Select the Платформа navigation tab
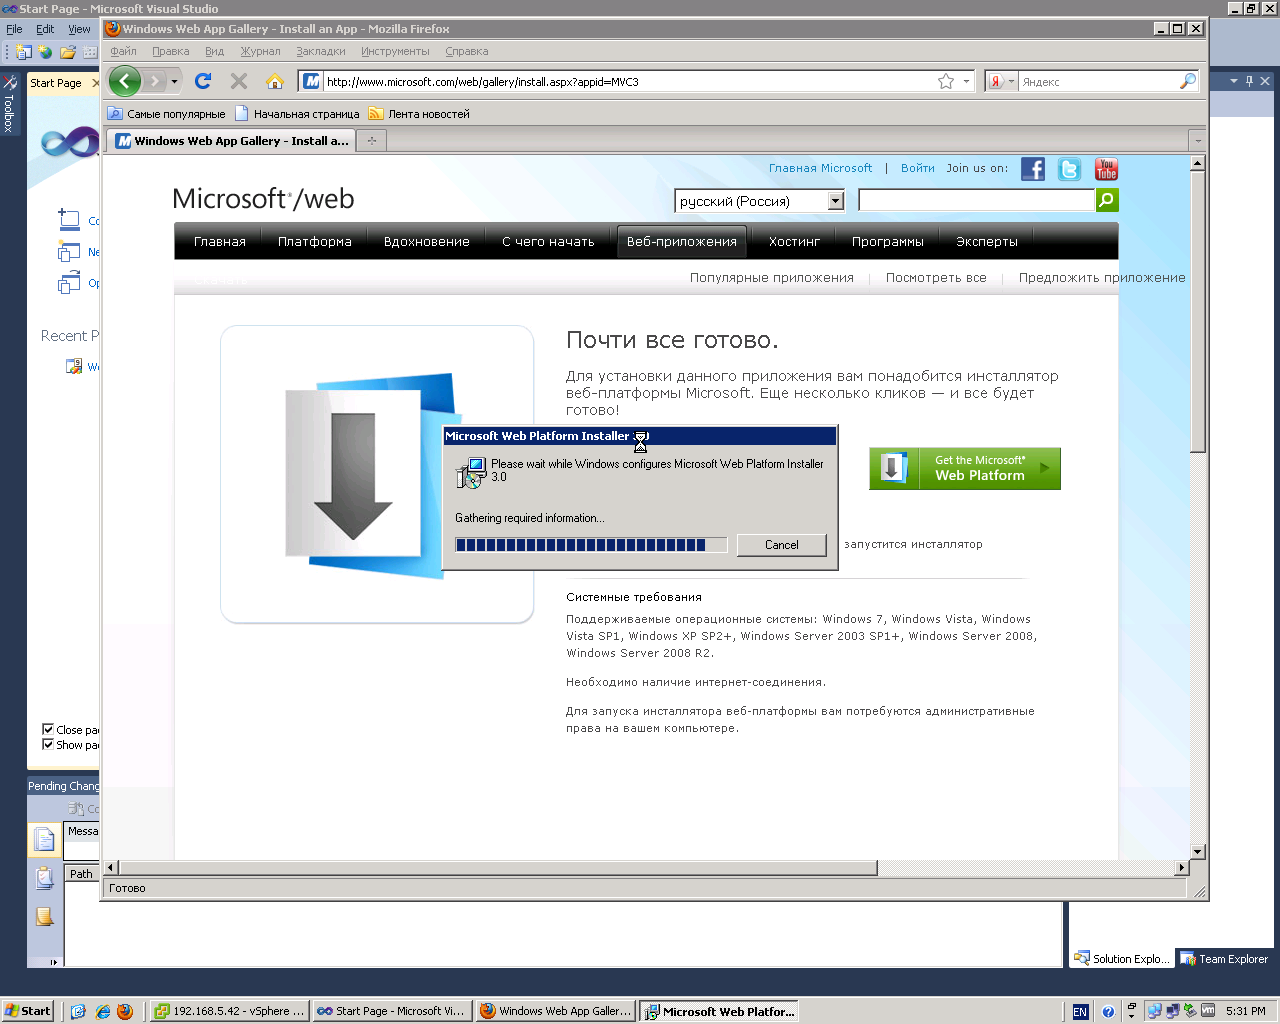This screenshot has width=1280, height=1024. pyautogui.click(x=315, y=241)
